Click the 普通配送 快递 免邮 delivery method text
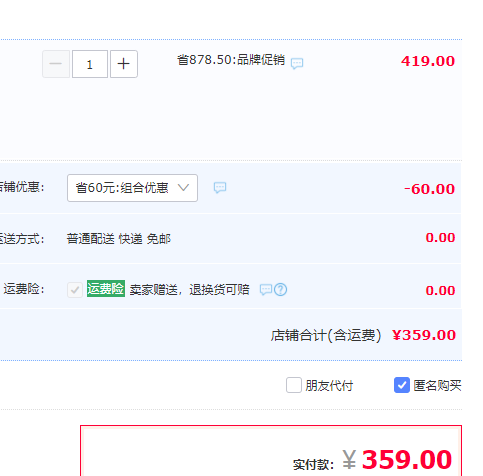The width and height of the screenshot is (483, 476). (119, 239)
